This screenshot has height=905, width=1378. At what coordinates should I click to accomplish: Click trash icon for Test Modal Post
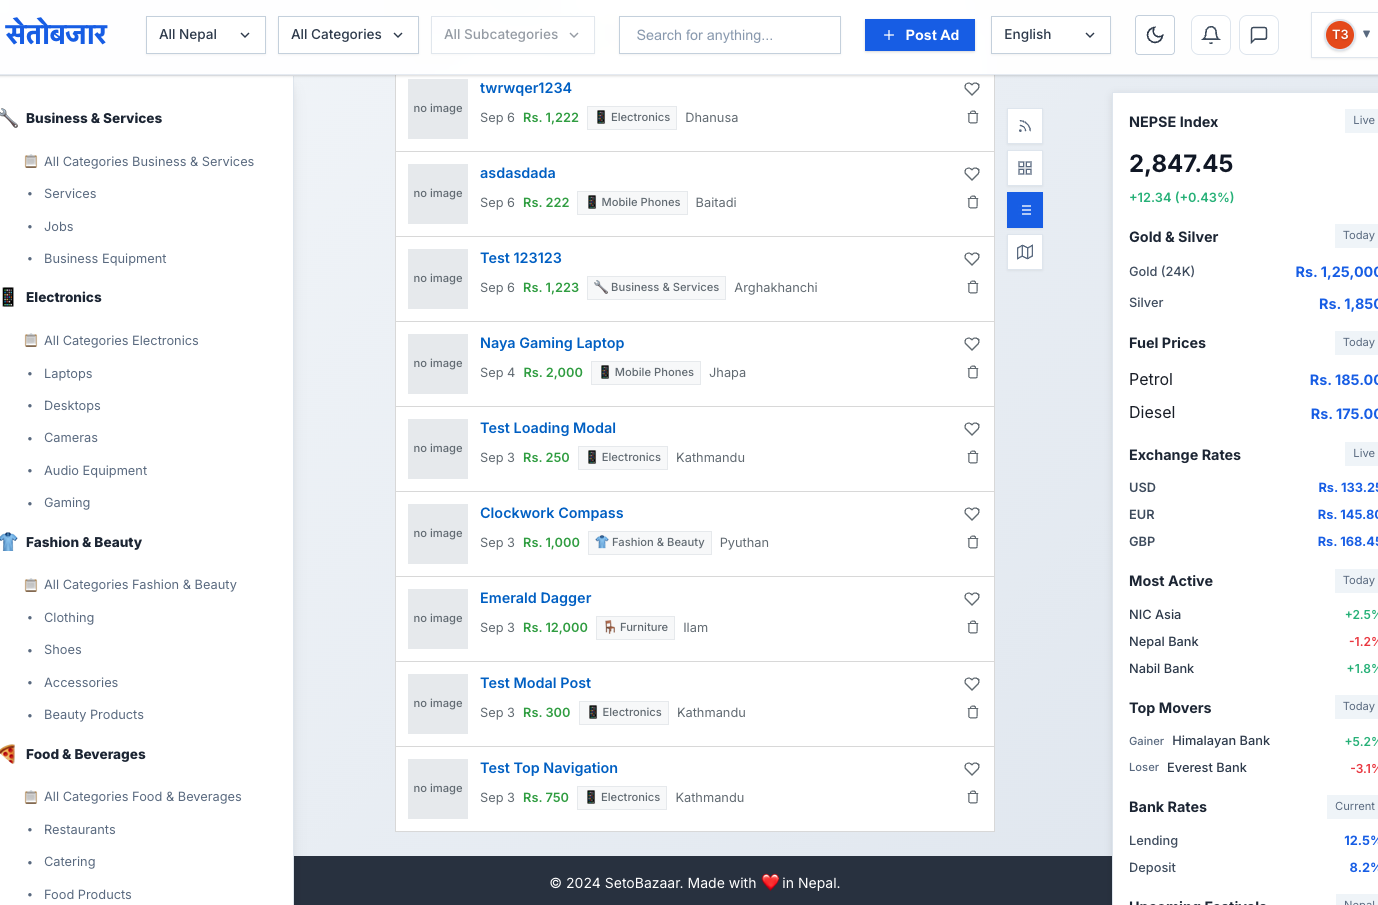[973, 712]
